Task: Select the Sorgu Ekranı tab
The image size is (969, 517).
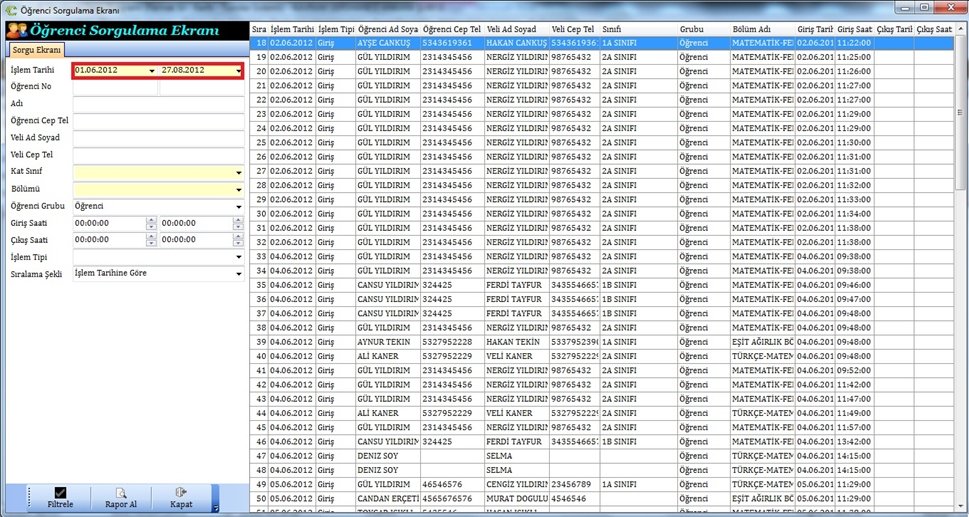Action: point(36,50)
